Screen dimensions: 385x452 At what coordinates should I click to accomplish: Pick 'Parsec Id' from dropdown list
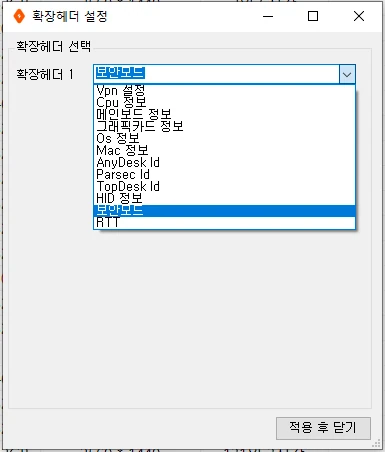coord(224,174)
